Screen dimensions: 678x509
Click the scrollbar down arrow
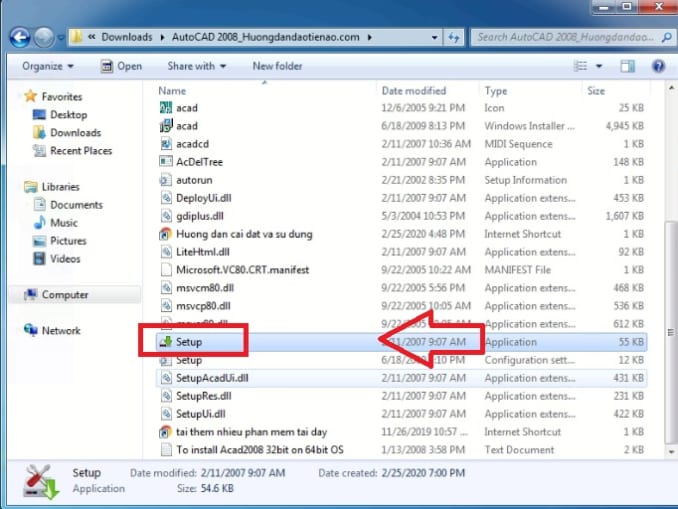[671, 452]
